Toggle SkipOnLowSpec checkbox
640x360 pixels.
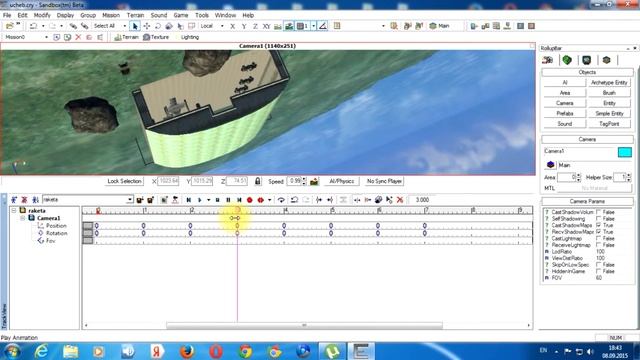(x=598, y=265)
